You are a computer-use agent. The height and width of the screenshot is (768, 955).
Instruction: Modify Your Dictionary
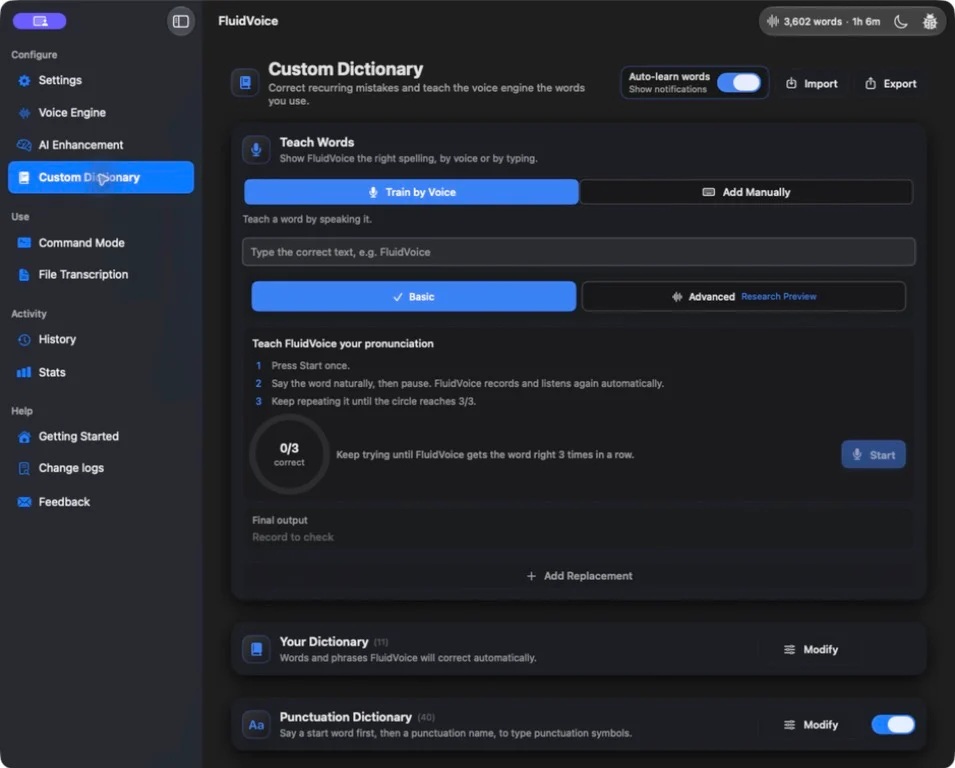(x=811, y=650)
